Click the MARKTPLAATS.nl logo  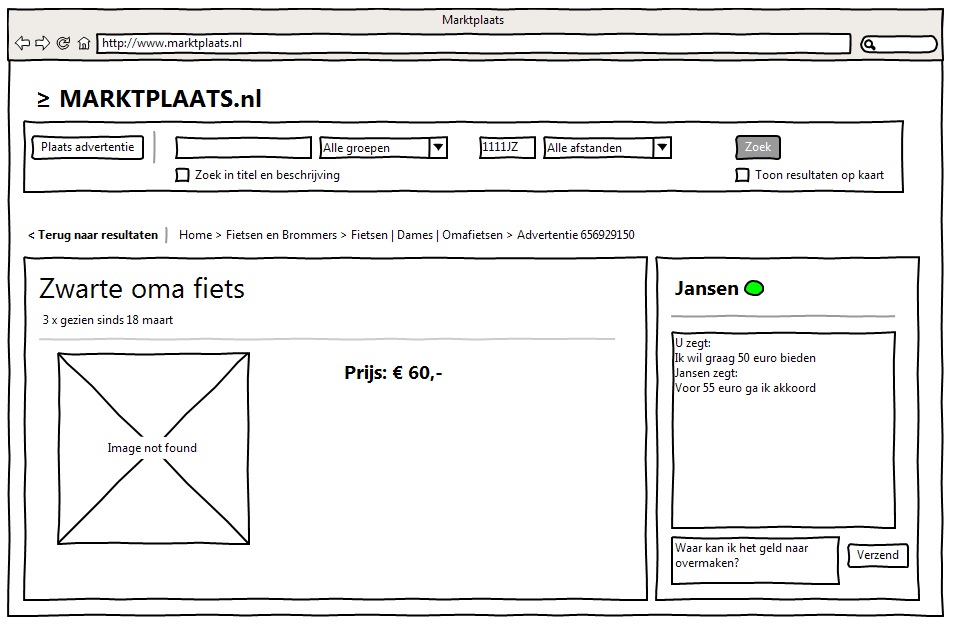[x=150, y=98]
